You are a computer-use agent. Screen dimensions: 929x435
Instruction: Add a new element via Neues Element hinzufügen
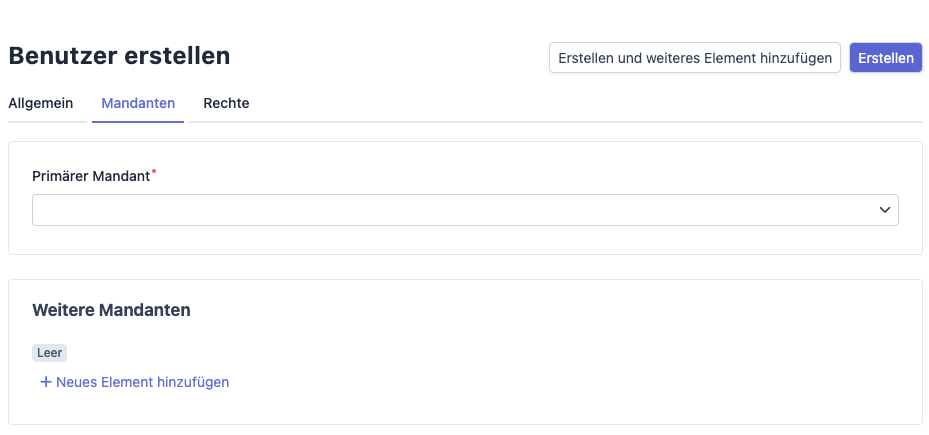134,382
